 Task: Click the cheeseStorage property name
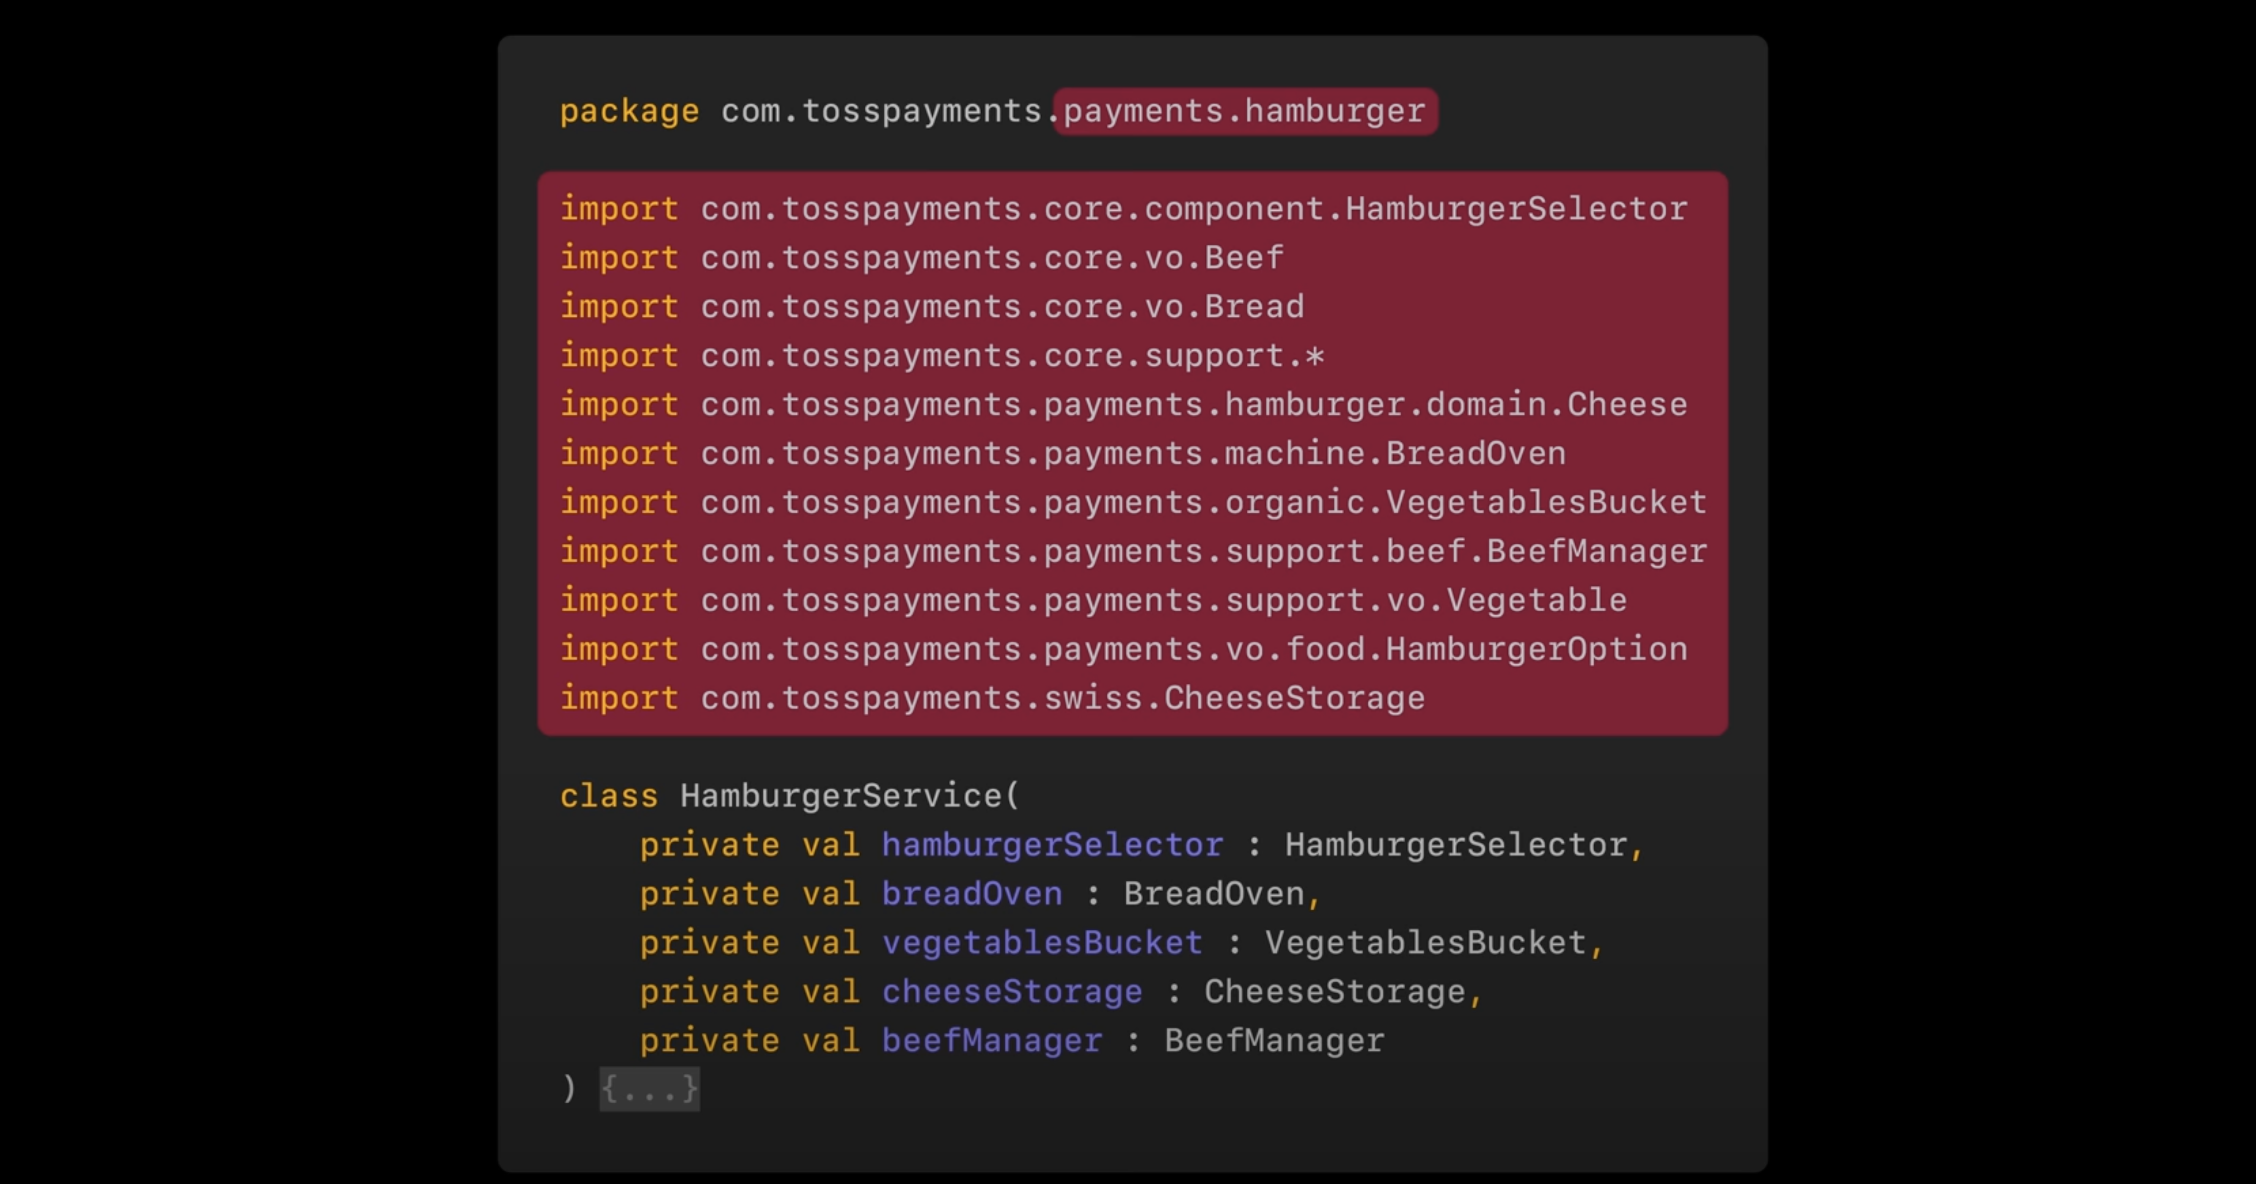(x=1011, y=992)
